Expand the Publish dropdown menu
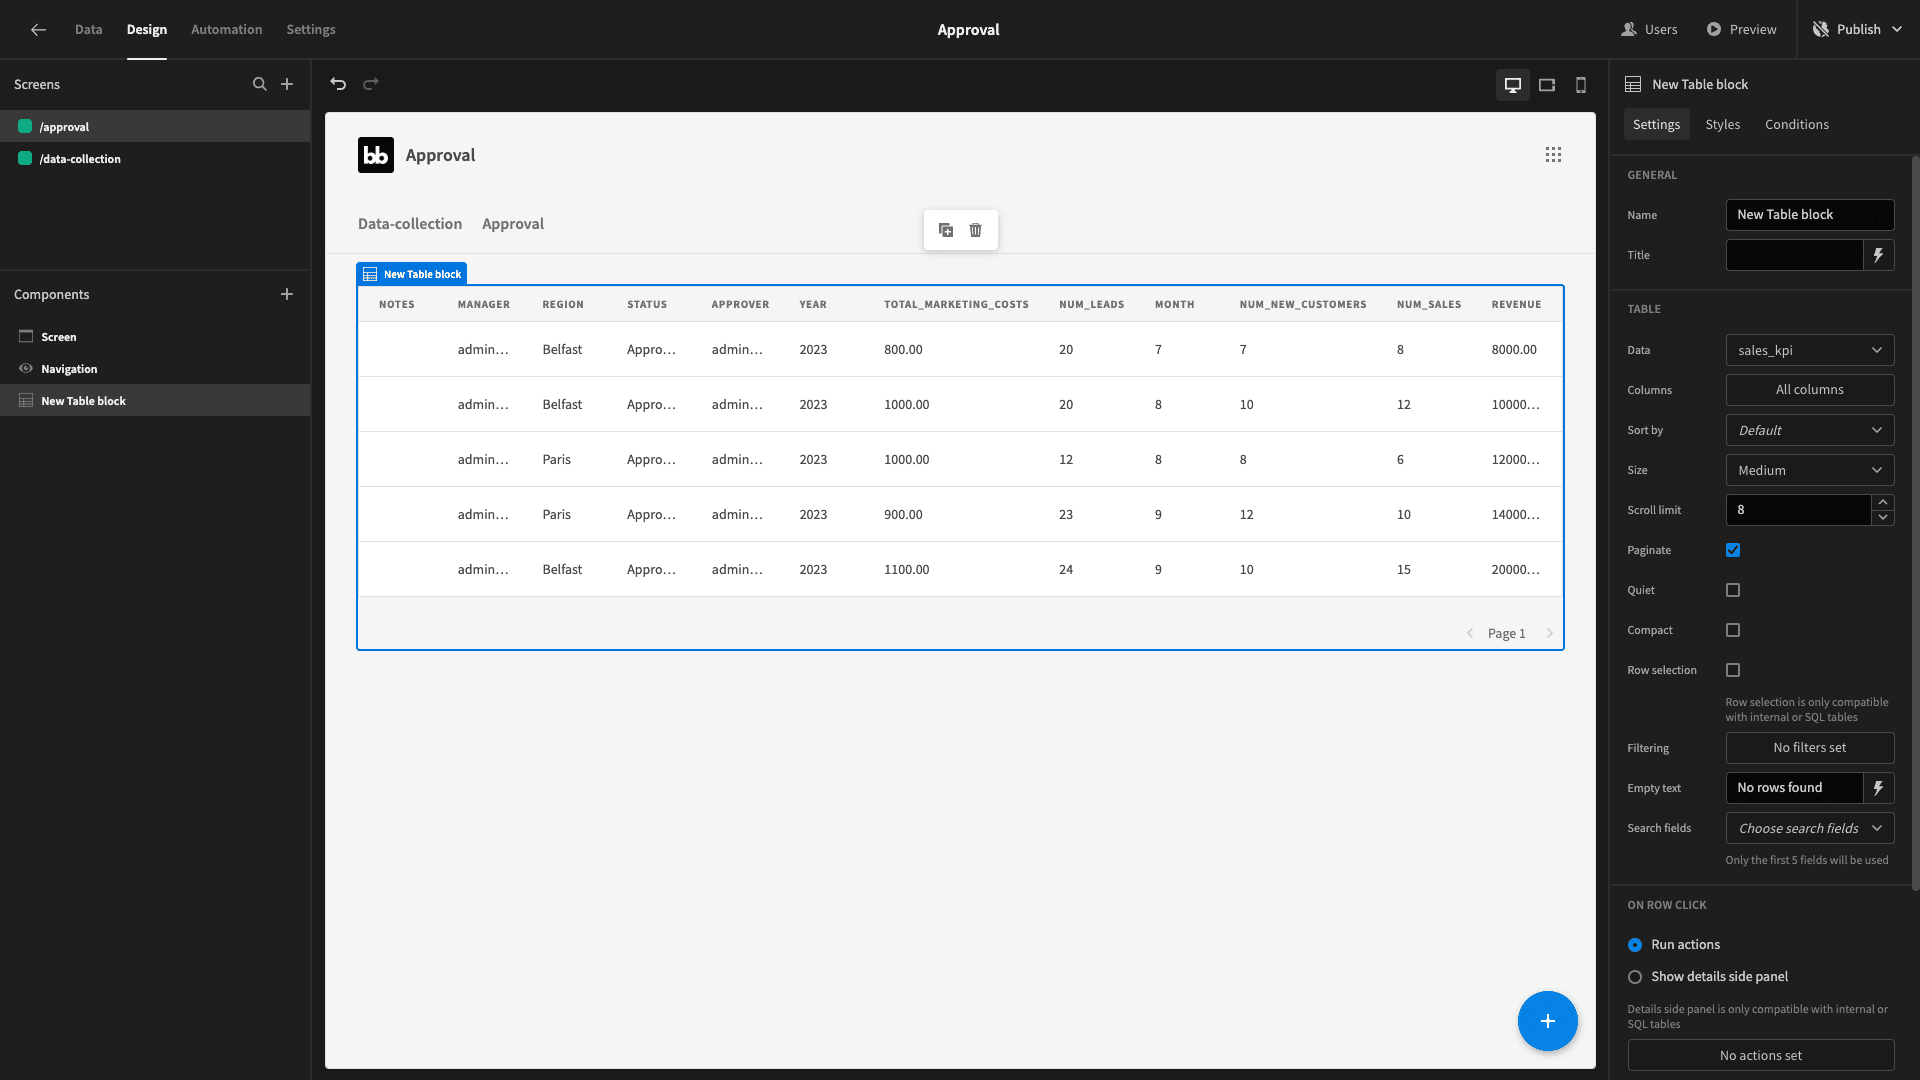 [x=1859, y=30]
